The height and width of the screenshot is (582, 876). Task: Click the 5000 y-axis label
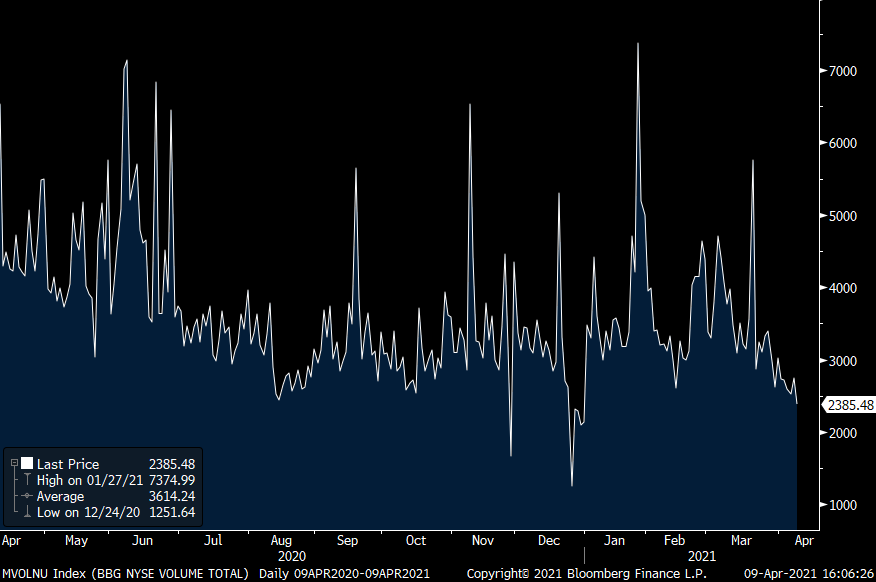coord(843,216)
